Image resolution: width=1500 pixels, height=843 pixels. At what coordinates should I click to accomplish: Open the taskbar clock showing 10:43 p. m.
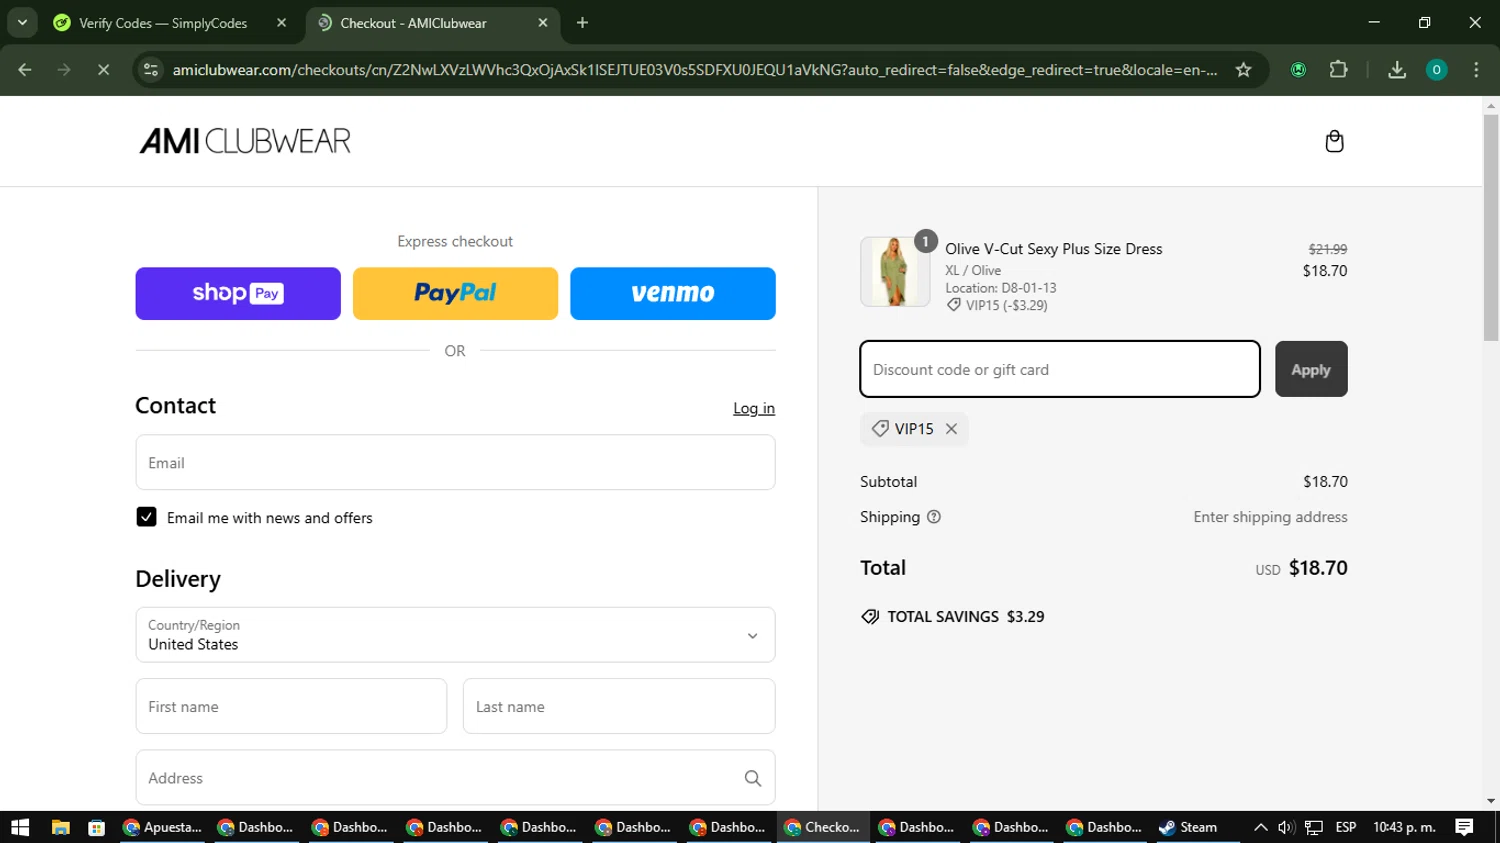(x=1404, y=827)
